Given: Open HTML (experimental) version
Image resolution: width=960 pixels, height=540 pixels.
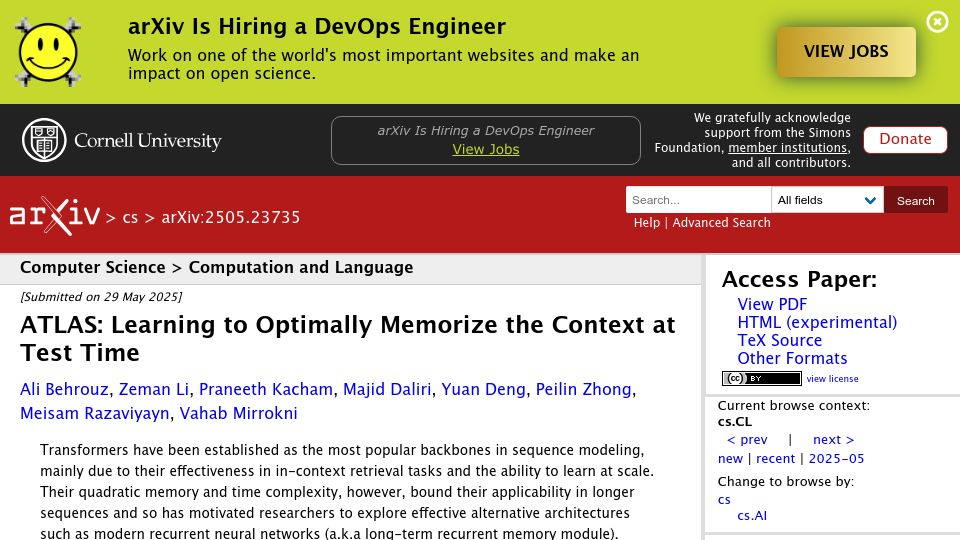Looking at the screenshot, I should click(817, 322).
